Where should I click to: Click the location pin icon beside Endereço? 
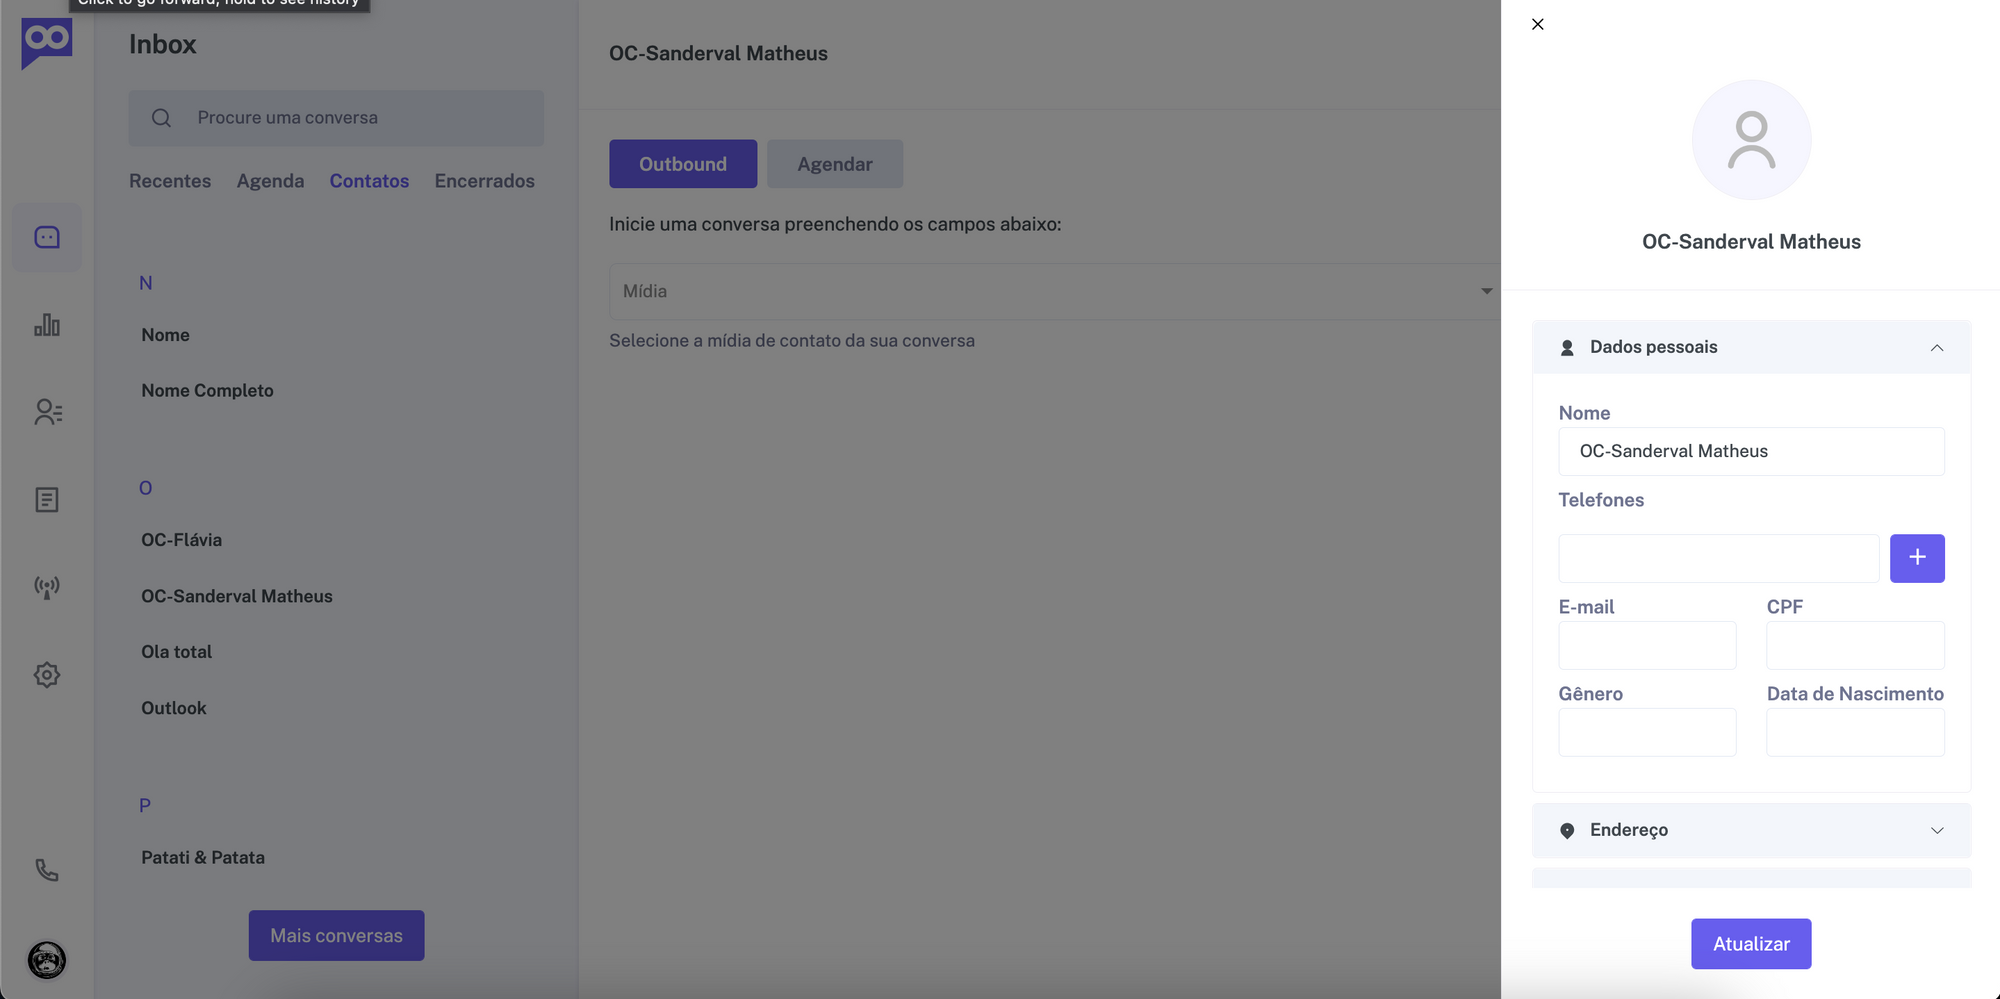tap(1567, 831)
